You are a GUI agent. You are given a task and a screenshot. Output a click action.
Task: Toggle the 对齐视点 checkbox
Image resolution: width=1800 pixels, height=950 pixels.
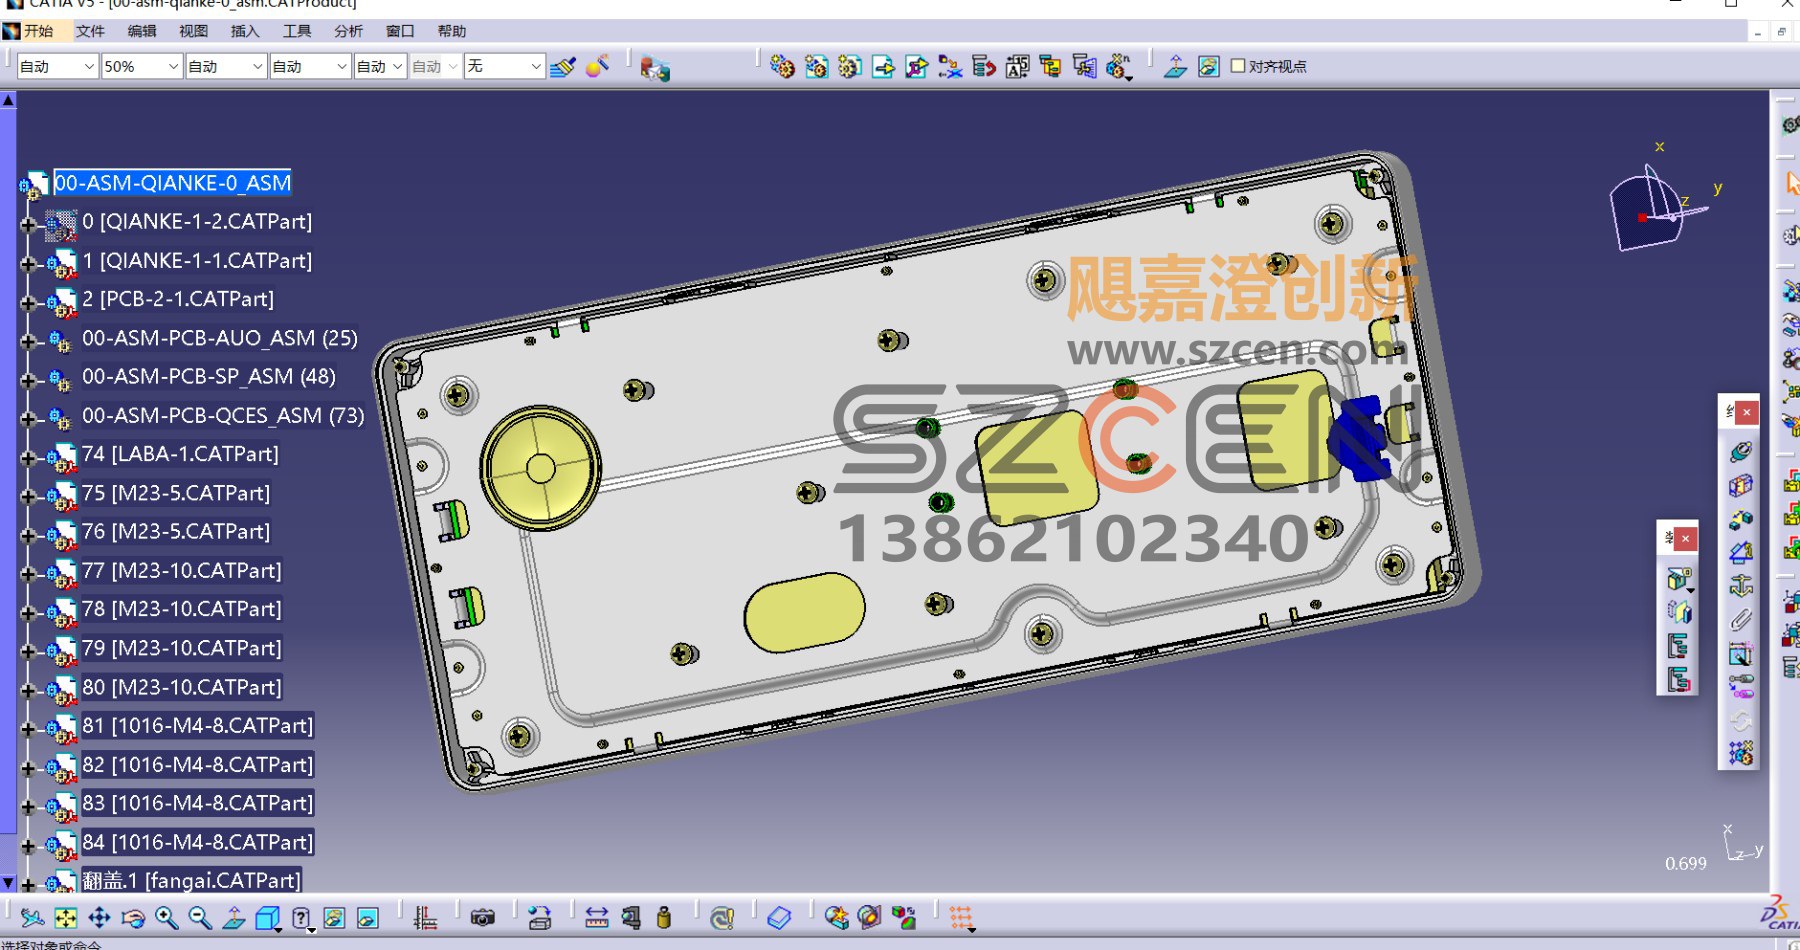pos(1238,66)
